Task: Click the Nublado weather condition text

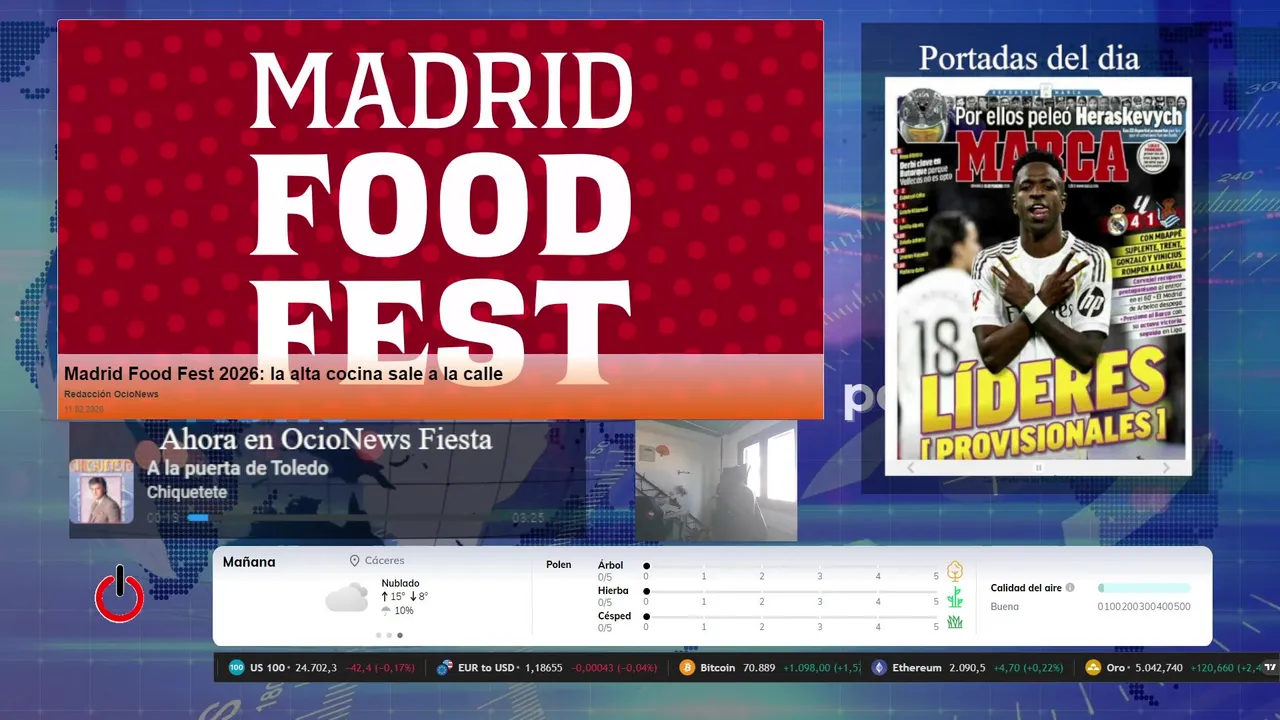Action: pyautogui.click(x=400, y=583)
